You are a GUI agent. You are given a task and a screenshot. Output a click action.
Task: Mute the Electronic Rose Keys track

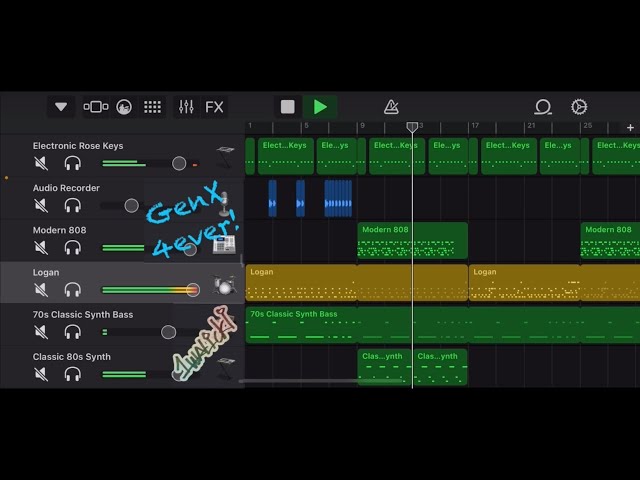click(x=41, y=164)
